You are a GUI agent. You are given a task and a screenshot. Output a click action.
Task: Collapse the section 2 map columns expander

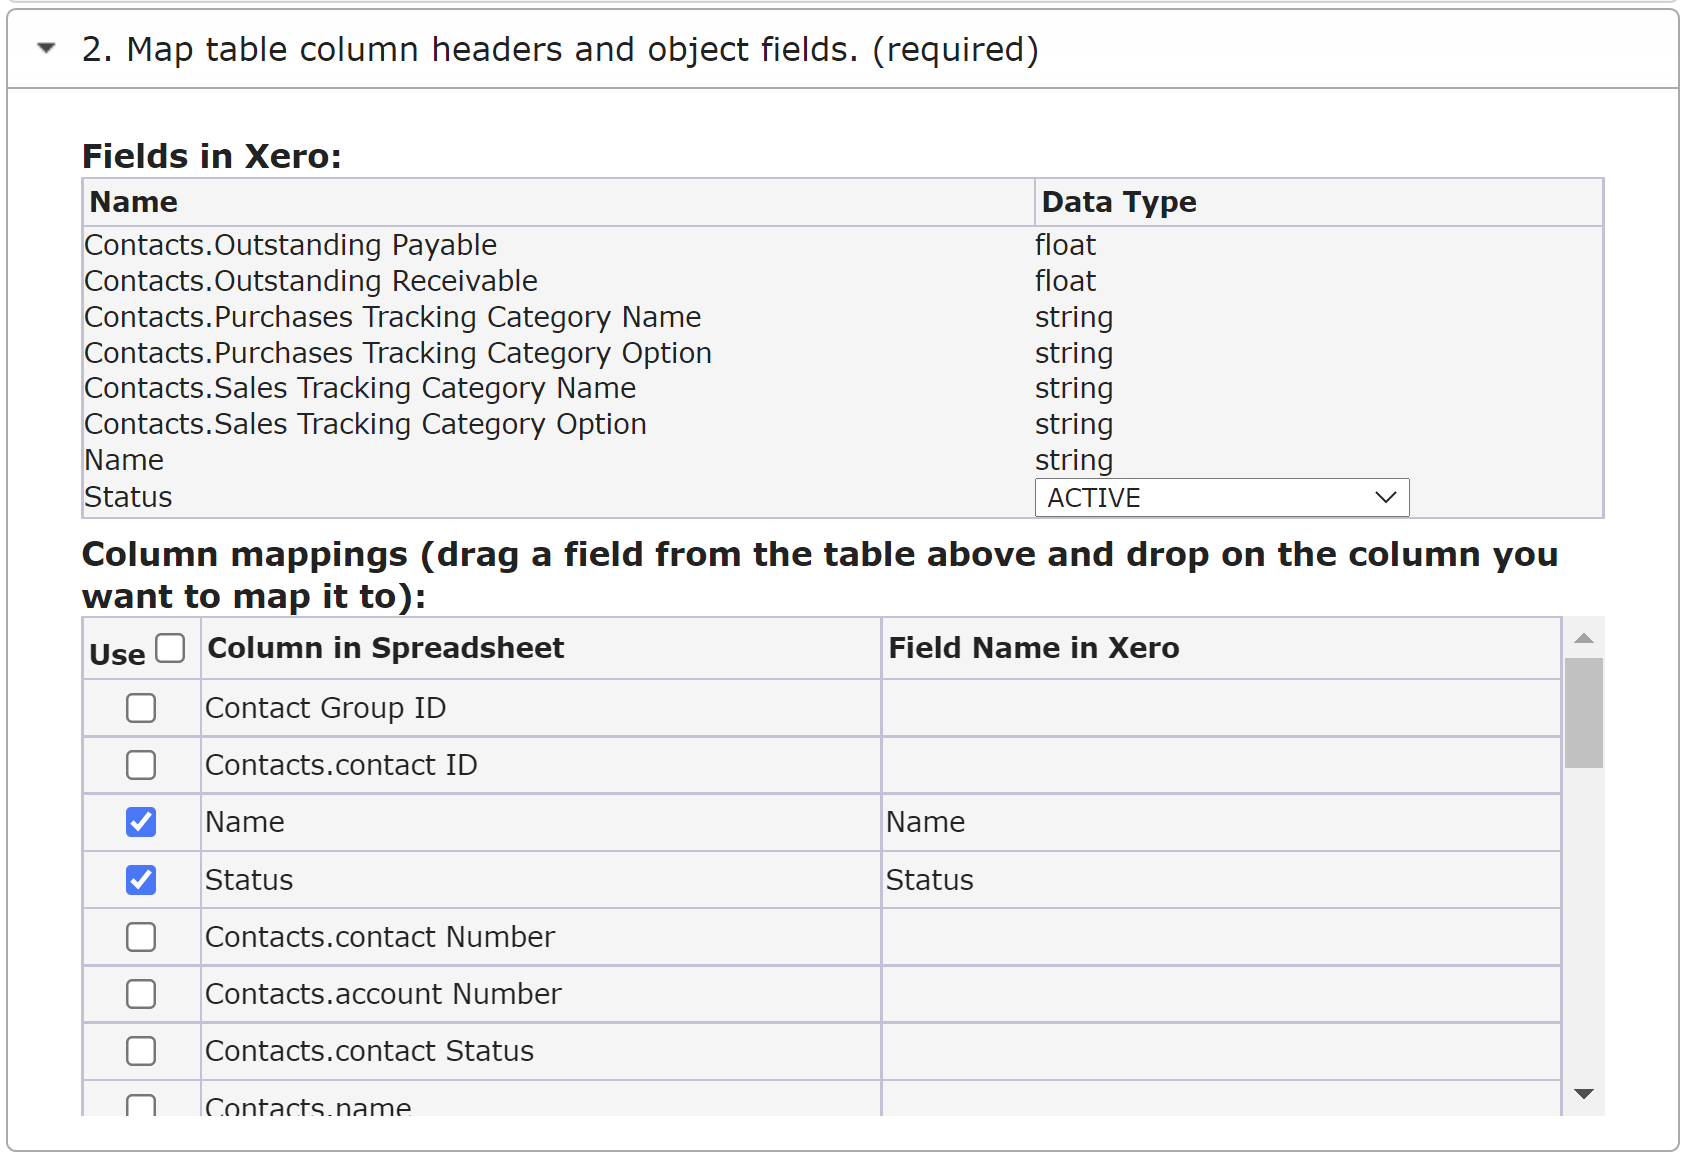point(46,48)
